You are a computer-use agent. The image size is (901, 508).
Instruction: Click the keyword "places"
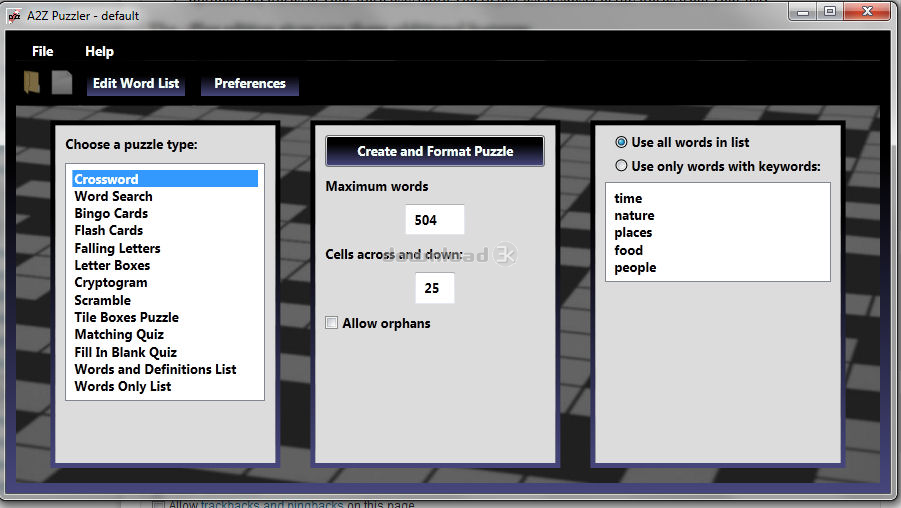pyautogui.click(x=633, y=233)
